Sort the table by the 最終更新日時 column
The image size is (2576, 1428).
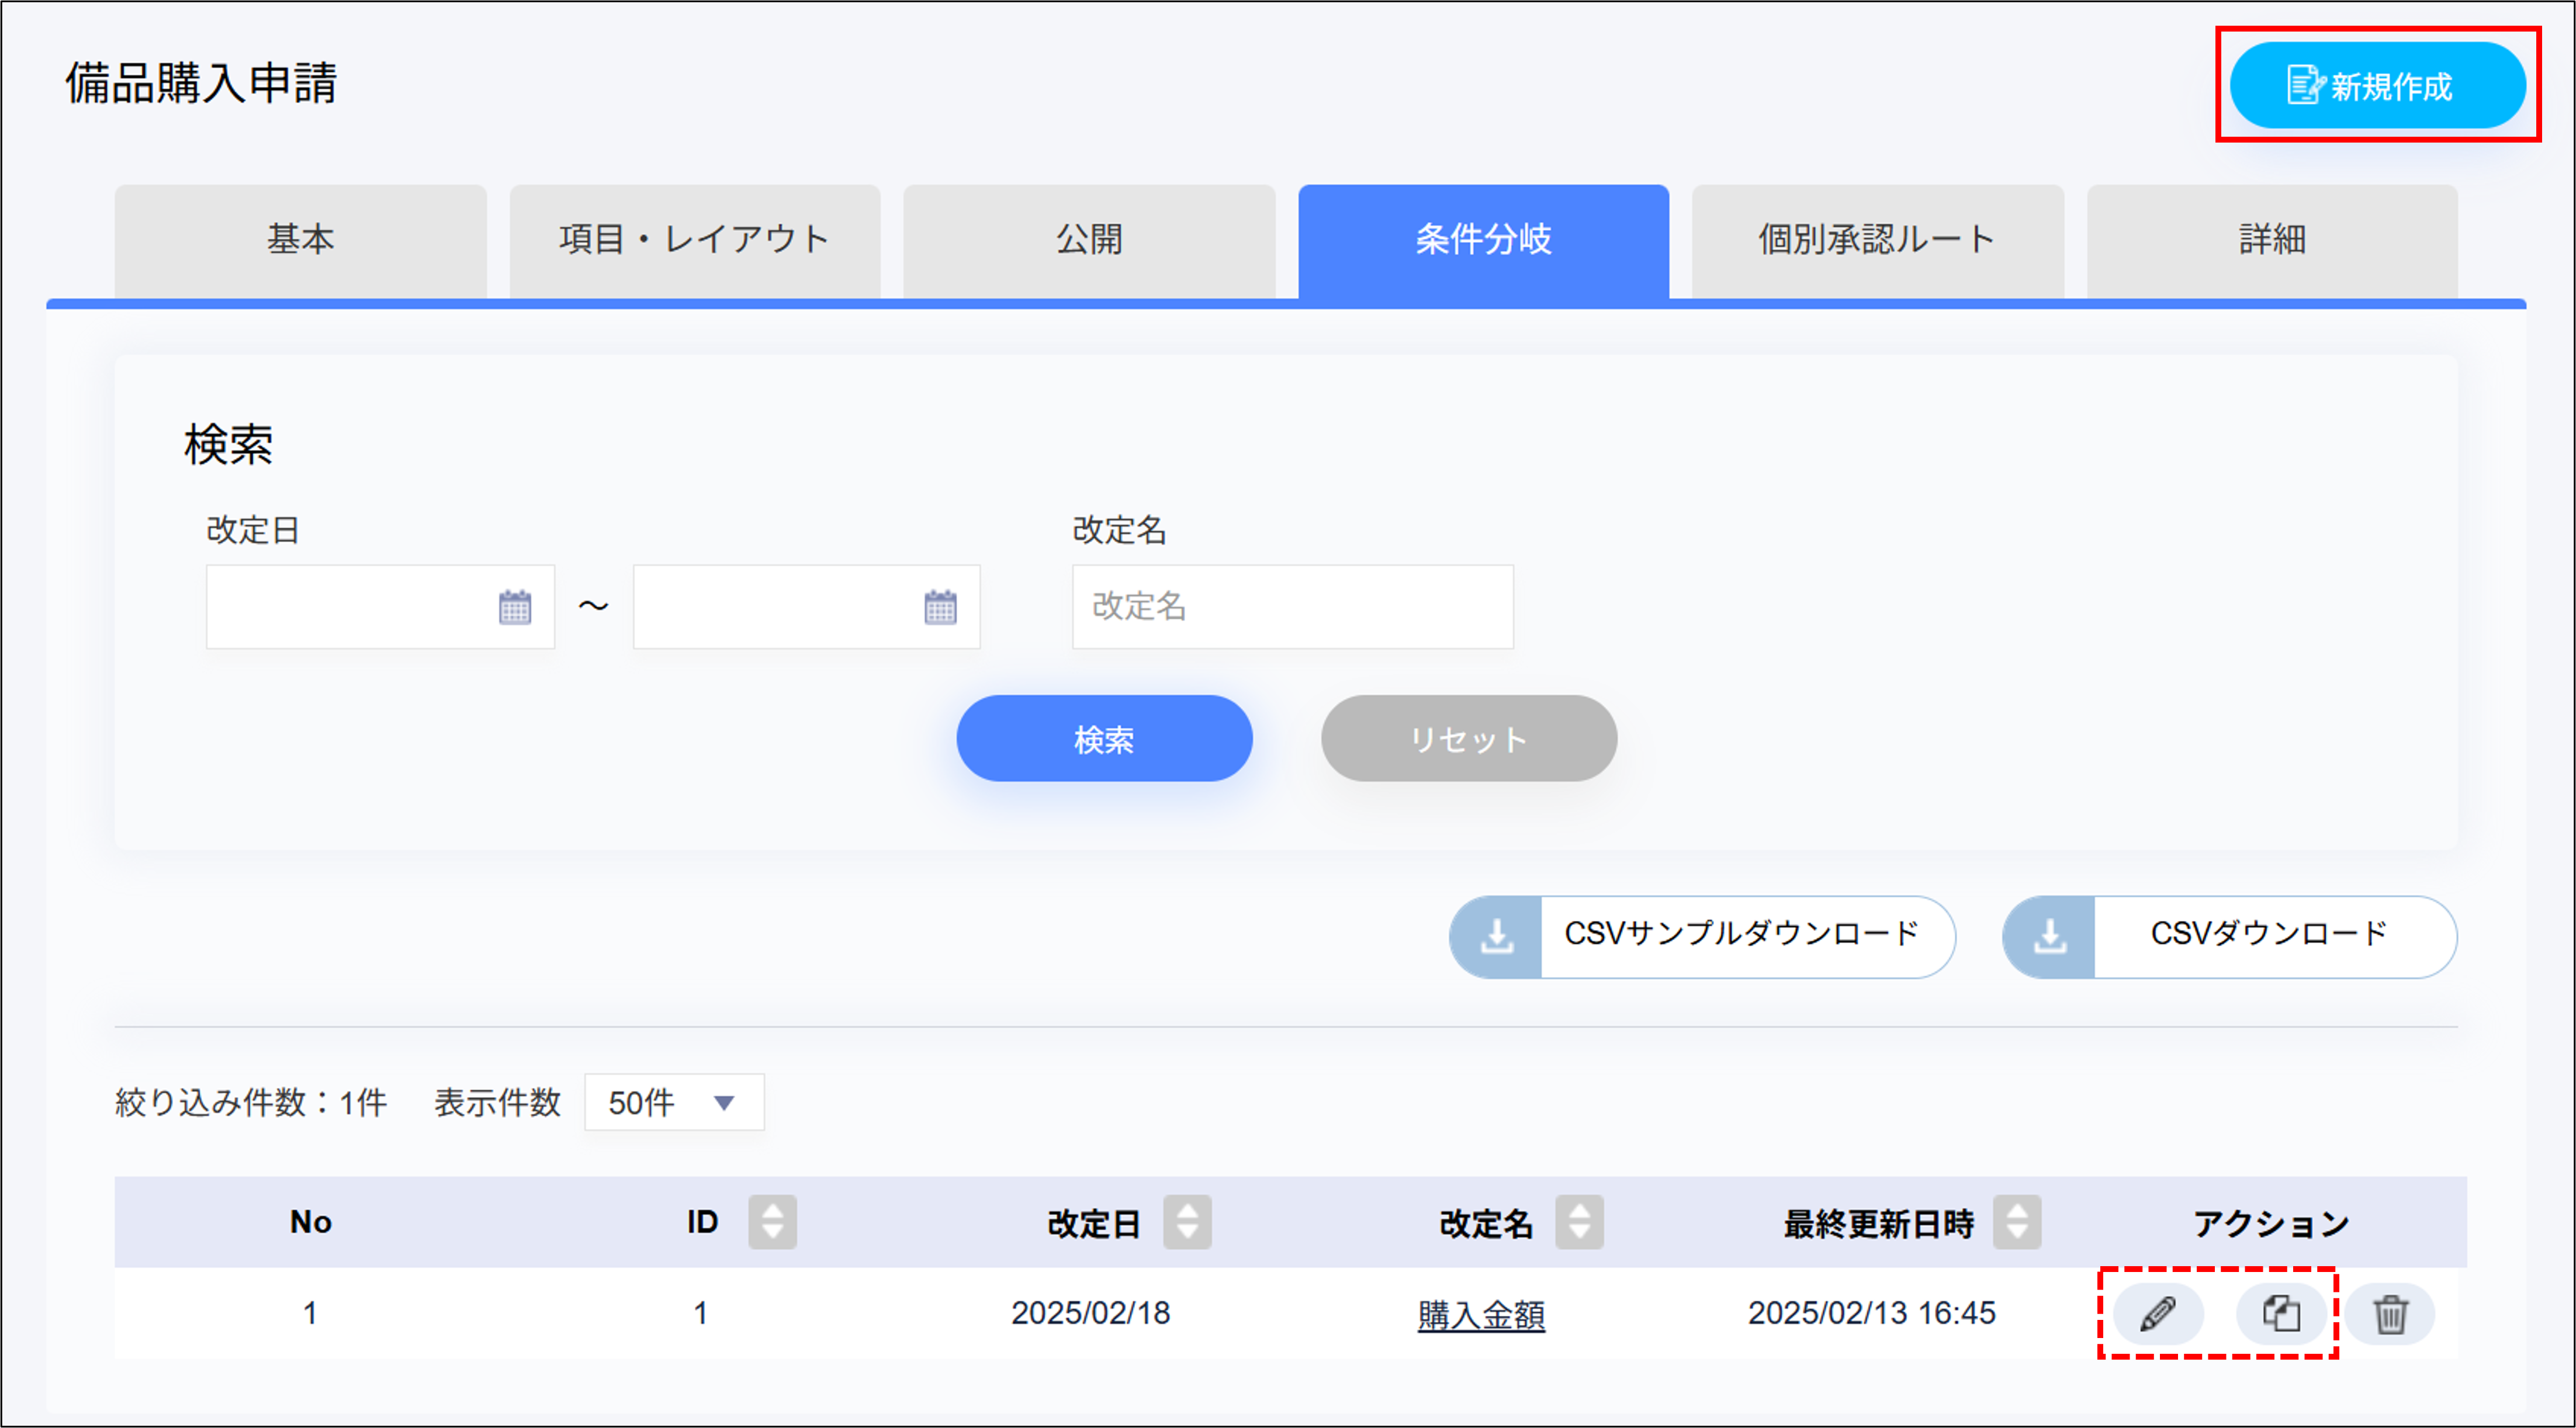pos(2016,1222)
